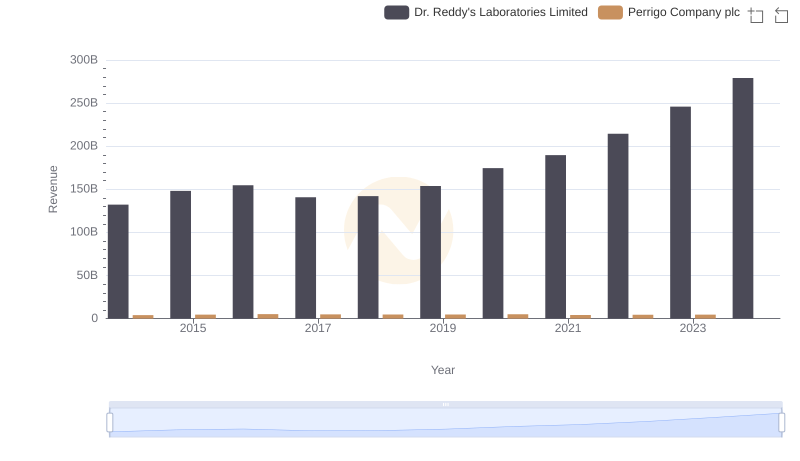Click Perrigo orange bar for 2015
Screen dimensions: 800x461
click(206, 317)
